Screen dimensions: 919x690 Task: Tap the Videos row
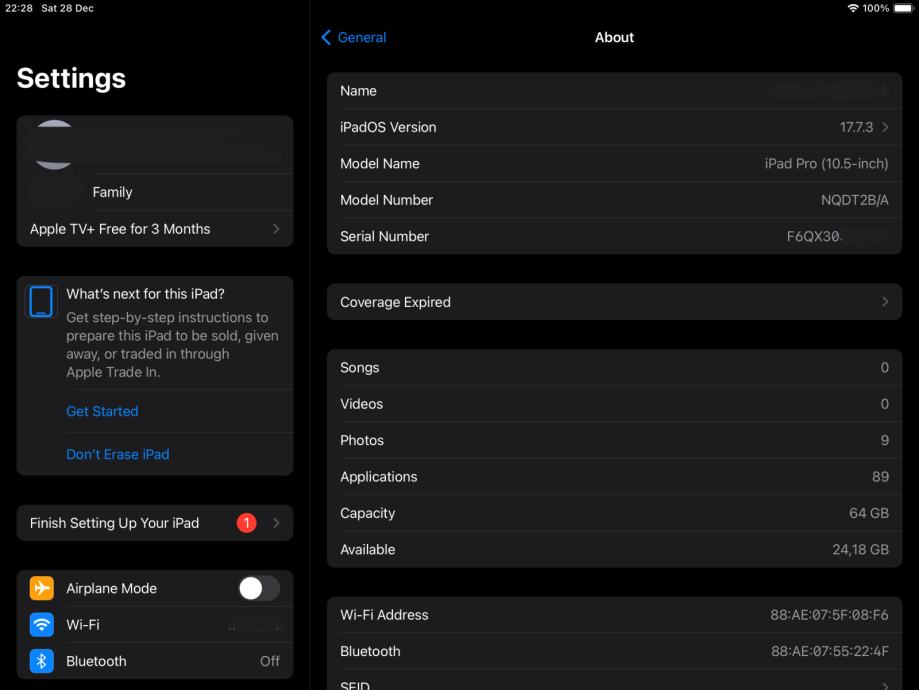614,404
